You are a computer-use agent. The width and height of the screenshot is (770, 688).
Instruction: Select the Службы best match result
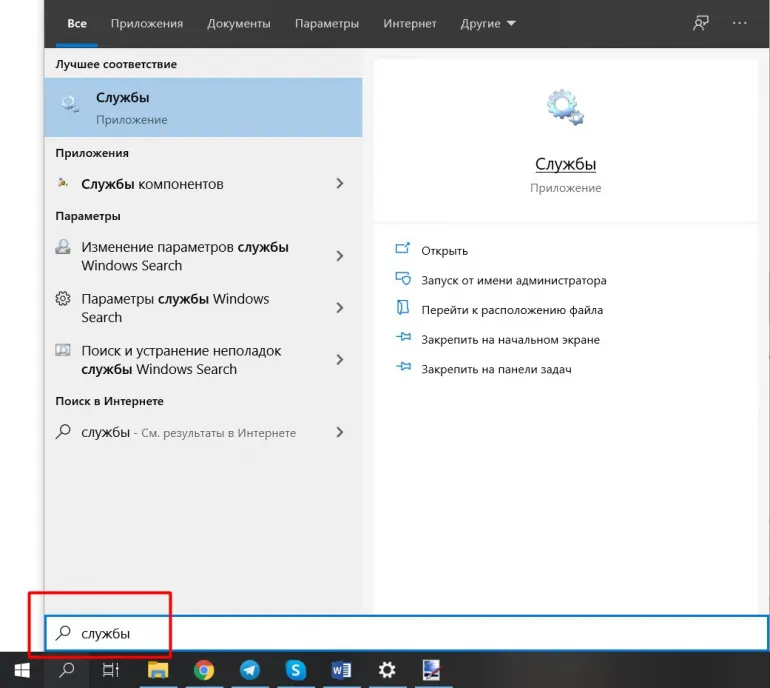(203, 108)
